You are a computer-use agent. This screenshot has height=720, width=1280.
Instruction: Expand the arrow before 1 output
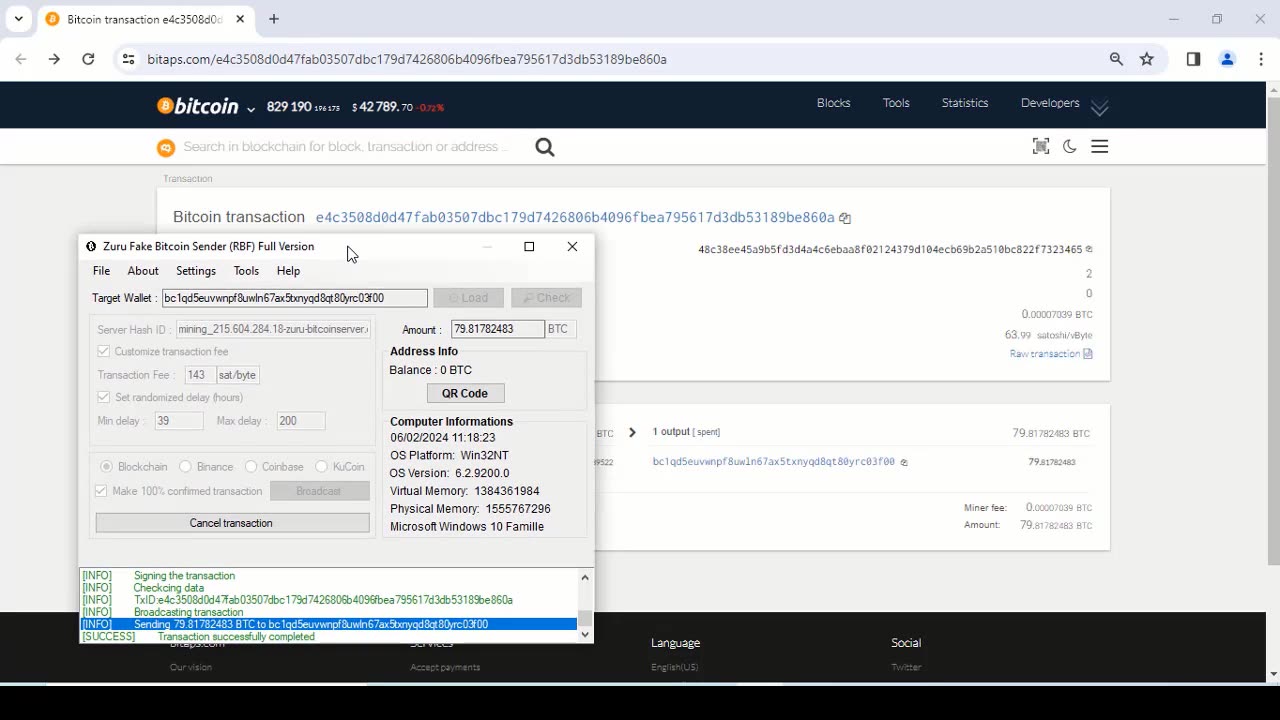pyautogui.click(x=632, y=432)
